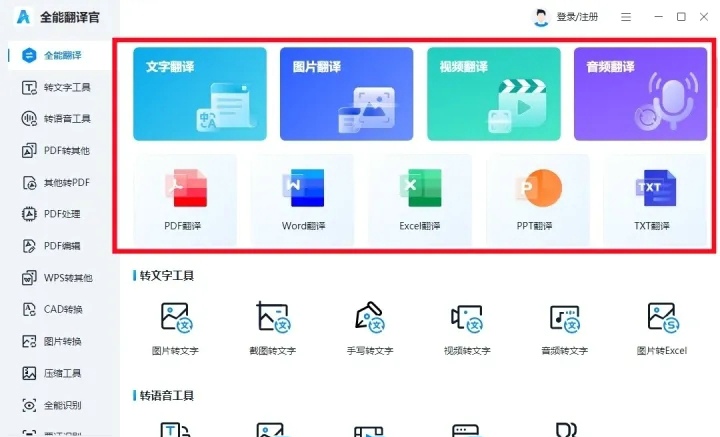This screenshot has height=437, width=720.
Task: Minimize the application window
Action: pyautogui.click(x=658, y=17)
